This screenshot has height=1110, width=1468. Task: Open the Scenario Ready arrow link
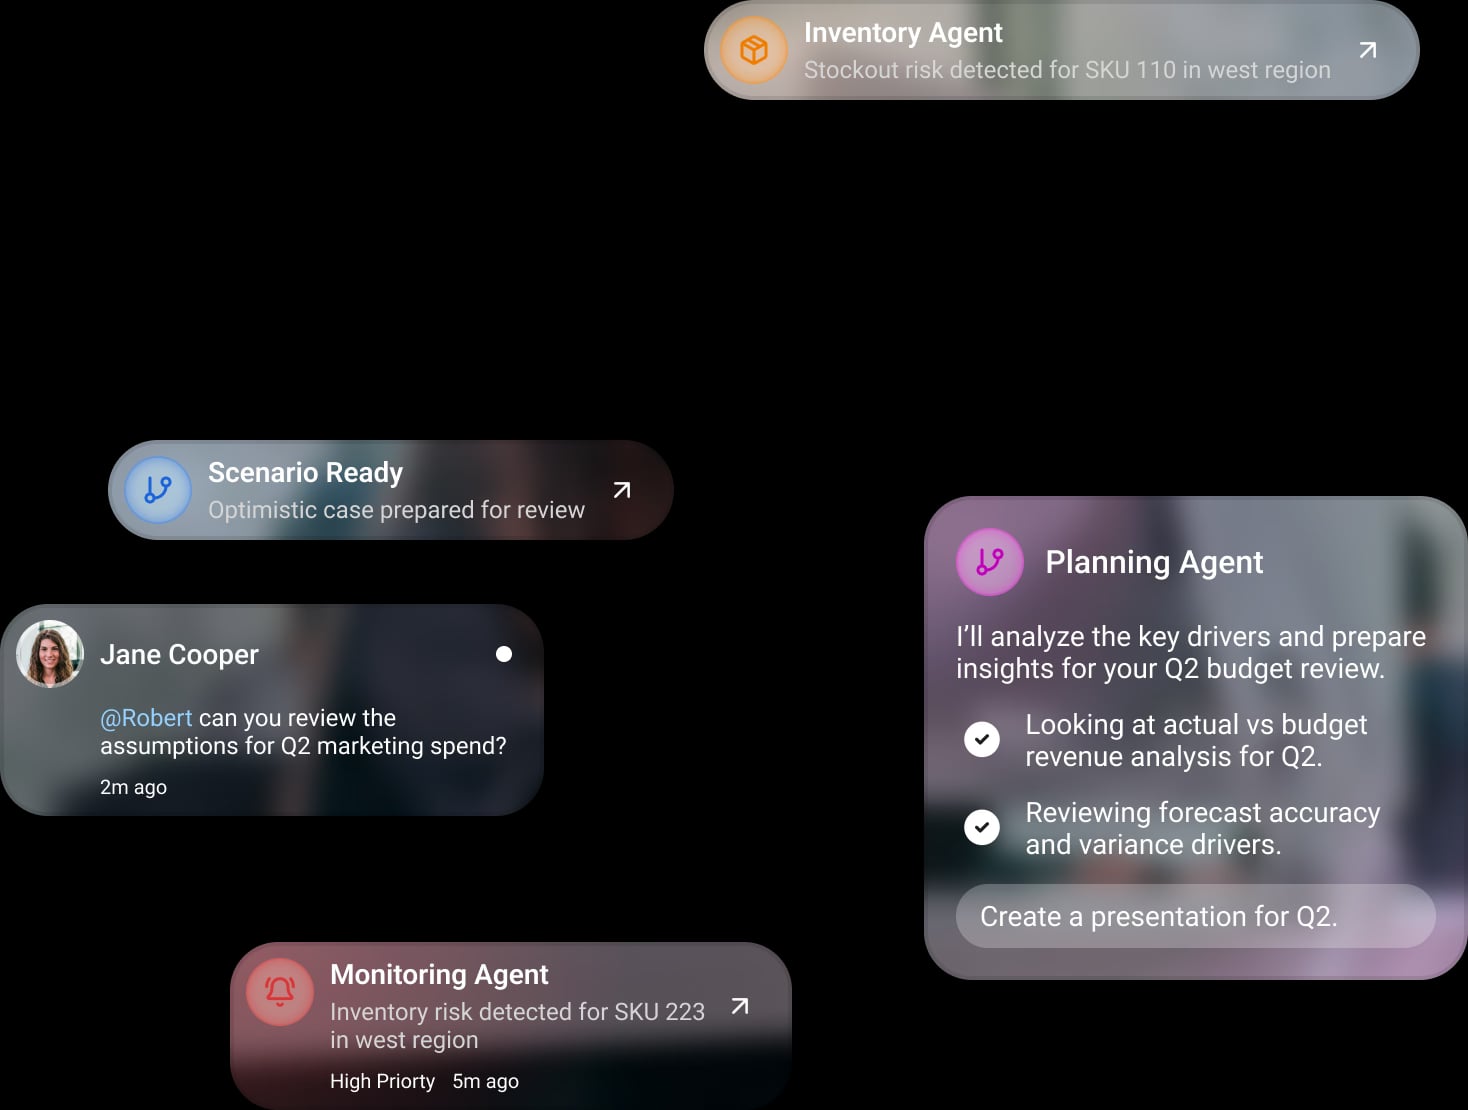[x=622, y=490]
